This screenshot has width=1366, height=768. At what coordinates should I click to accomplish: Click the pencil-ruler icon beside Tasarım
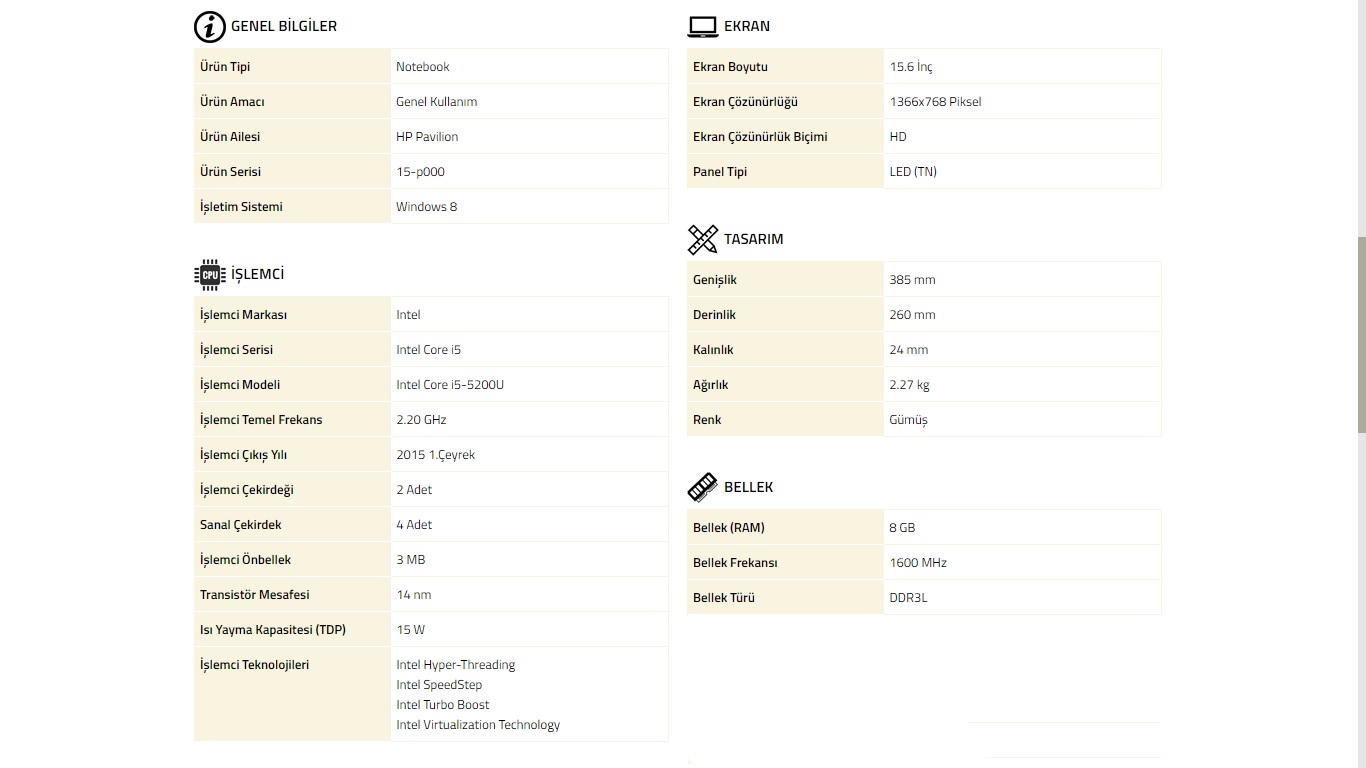pyautogui.click(x=703, y=240)
